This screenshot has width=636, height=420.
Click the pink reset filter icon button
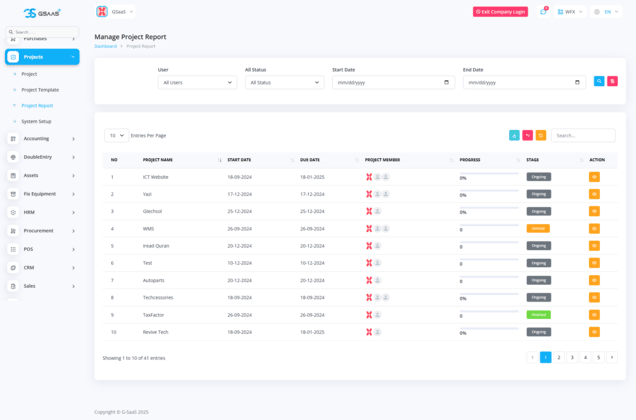tap(613, 81)
